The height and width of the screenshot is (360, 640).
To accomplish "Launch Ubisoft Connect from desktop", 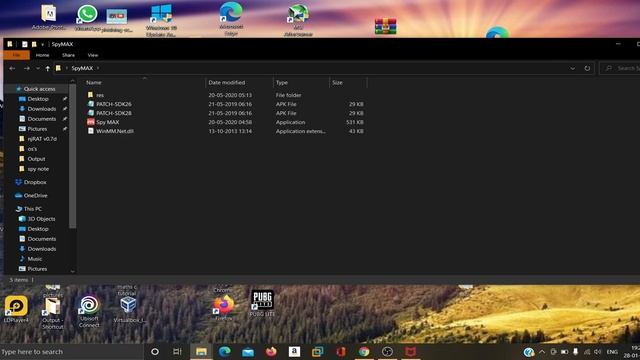I will click(x=89, y=312).
